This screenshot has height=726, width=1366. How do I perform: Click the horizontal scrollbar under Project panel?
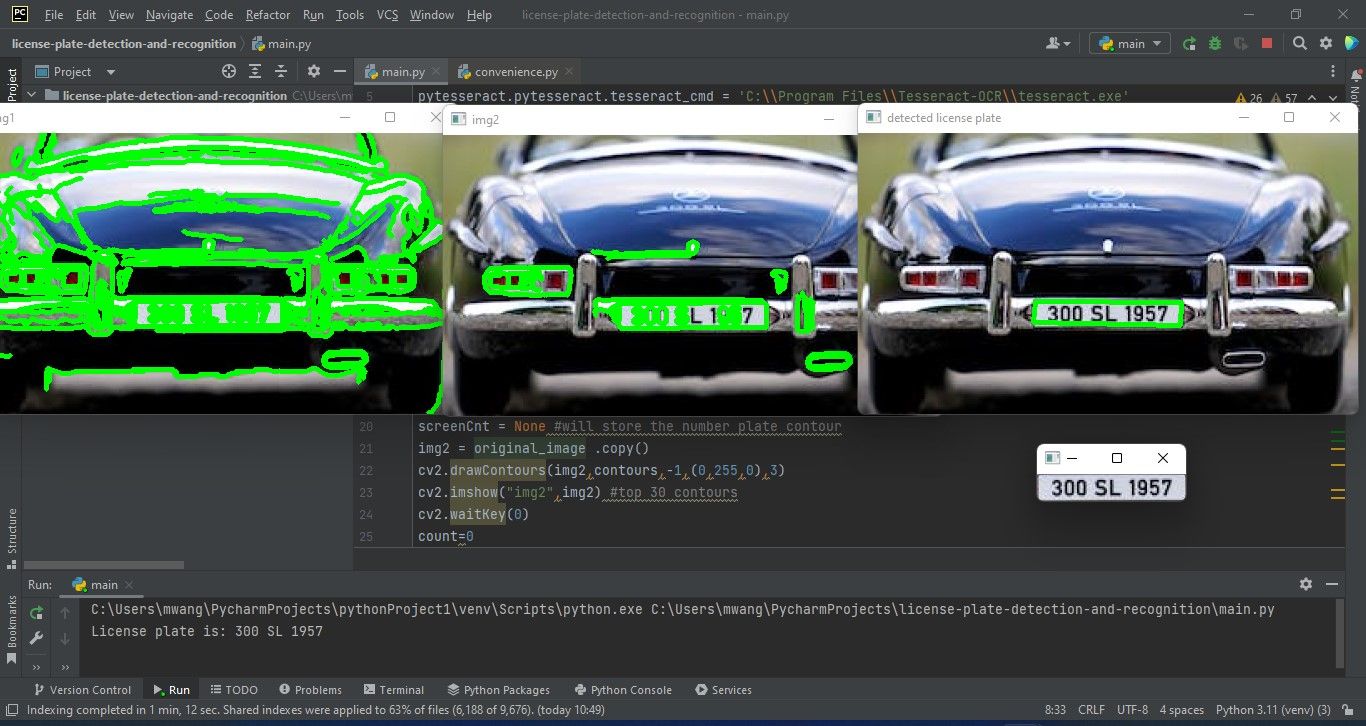103,565
